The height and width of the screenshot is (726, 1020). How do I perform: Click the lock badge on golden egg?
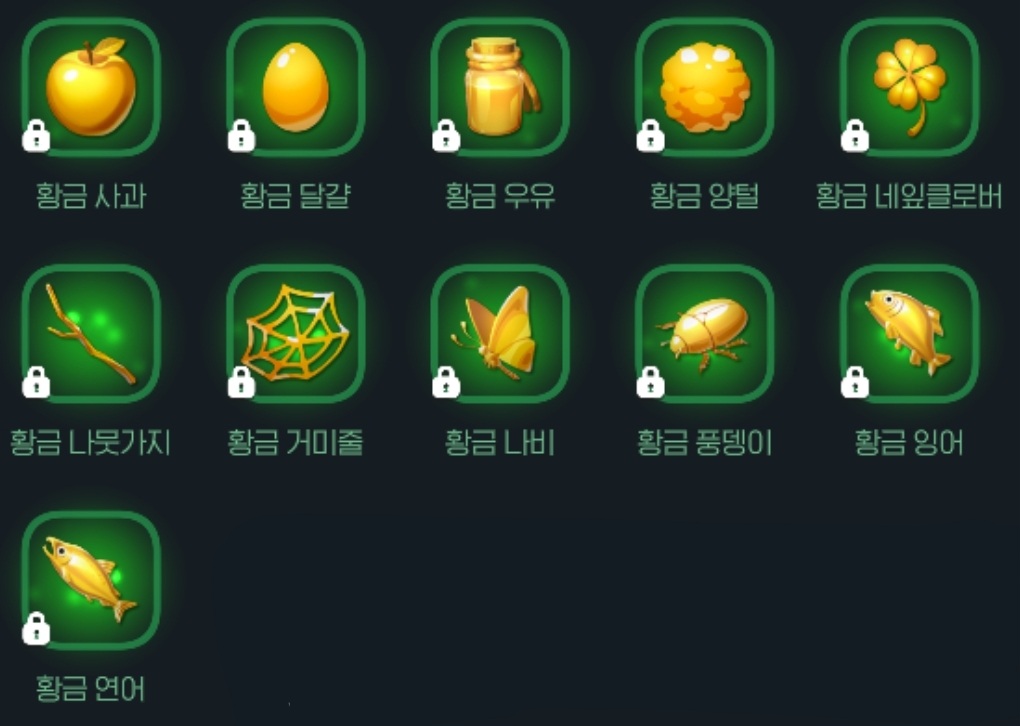tap(241, 136)
